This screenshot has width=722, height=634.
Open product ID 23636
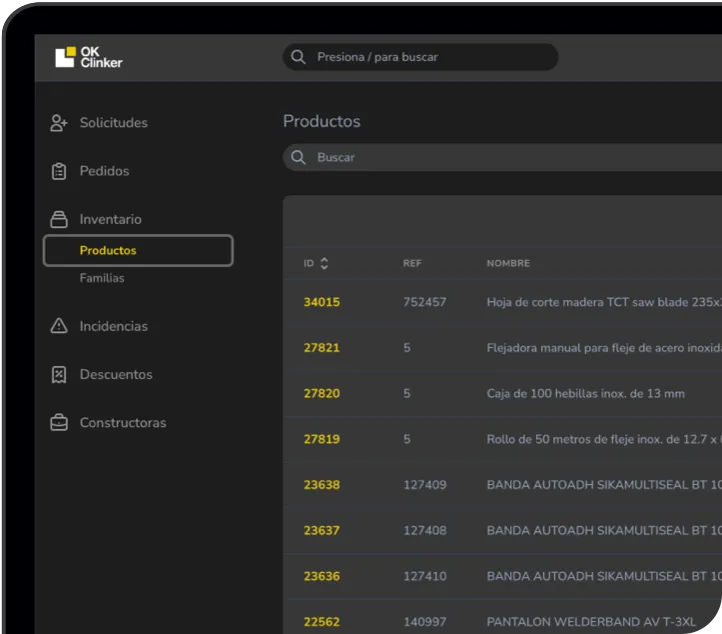click(x=322, y=576)
